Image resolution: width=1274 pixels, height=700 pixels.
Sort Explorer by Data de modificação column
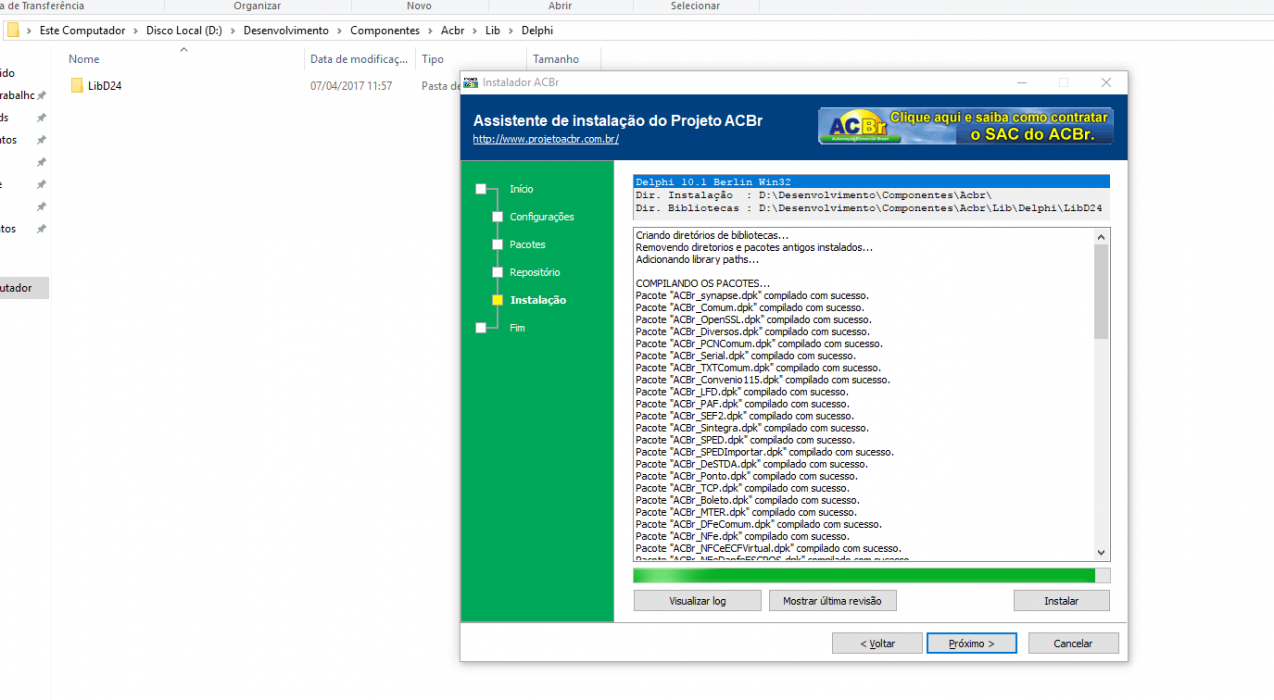click(359, 59)
